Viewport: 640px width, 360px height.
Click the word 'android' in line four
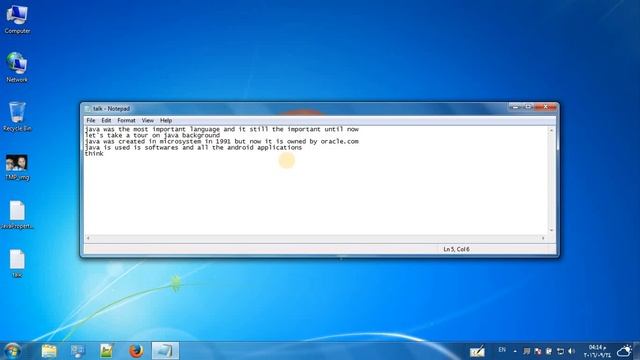click(240, 147)
